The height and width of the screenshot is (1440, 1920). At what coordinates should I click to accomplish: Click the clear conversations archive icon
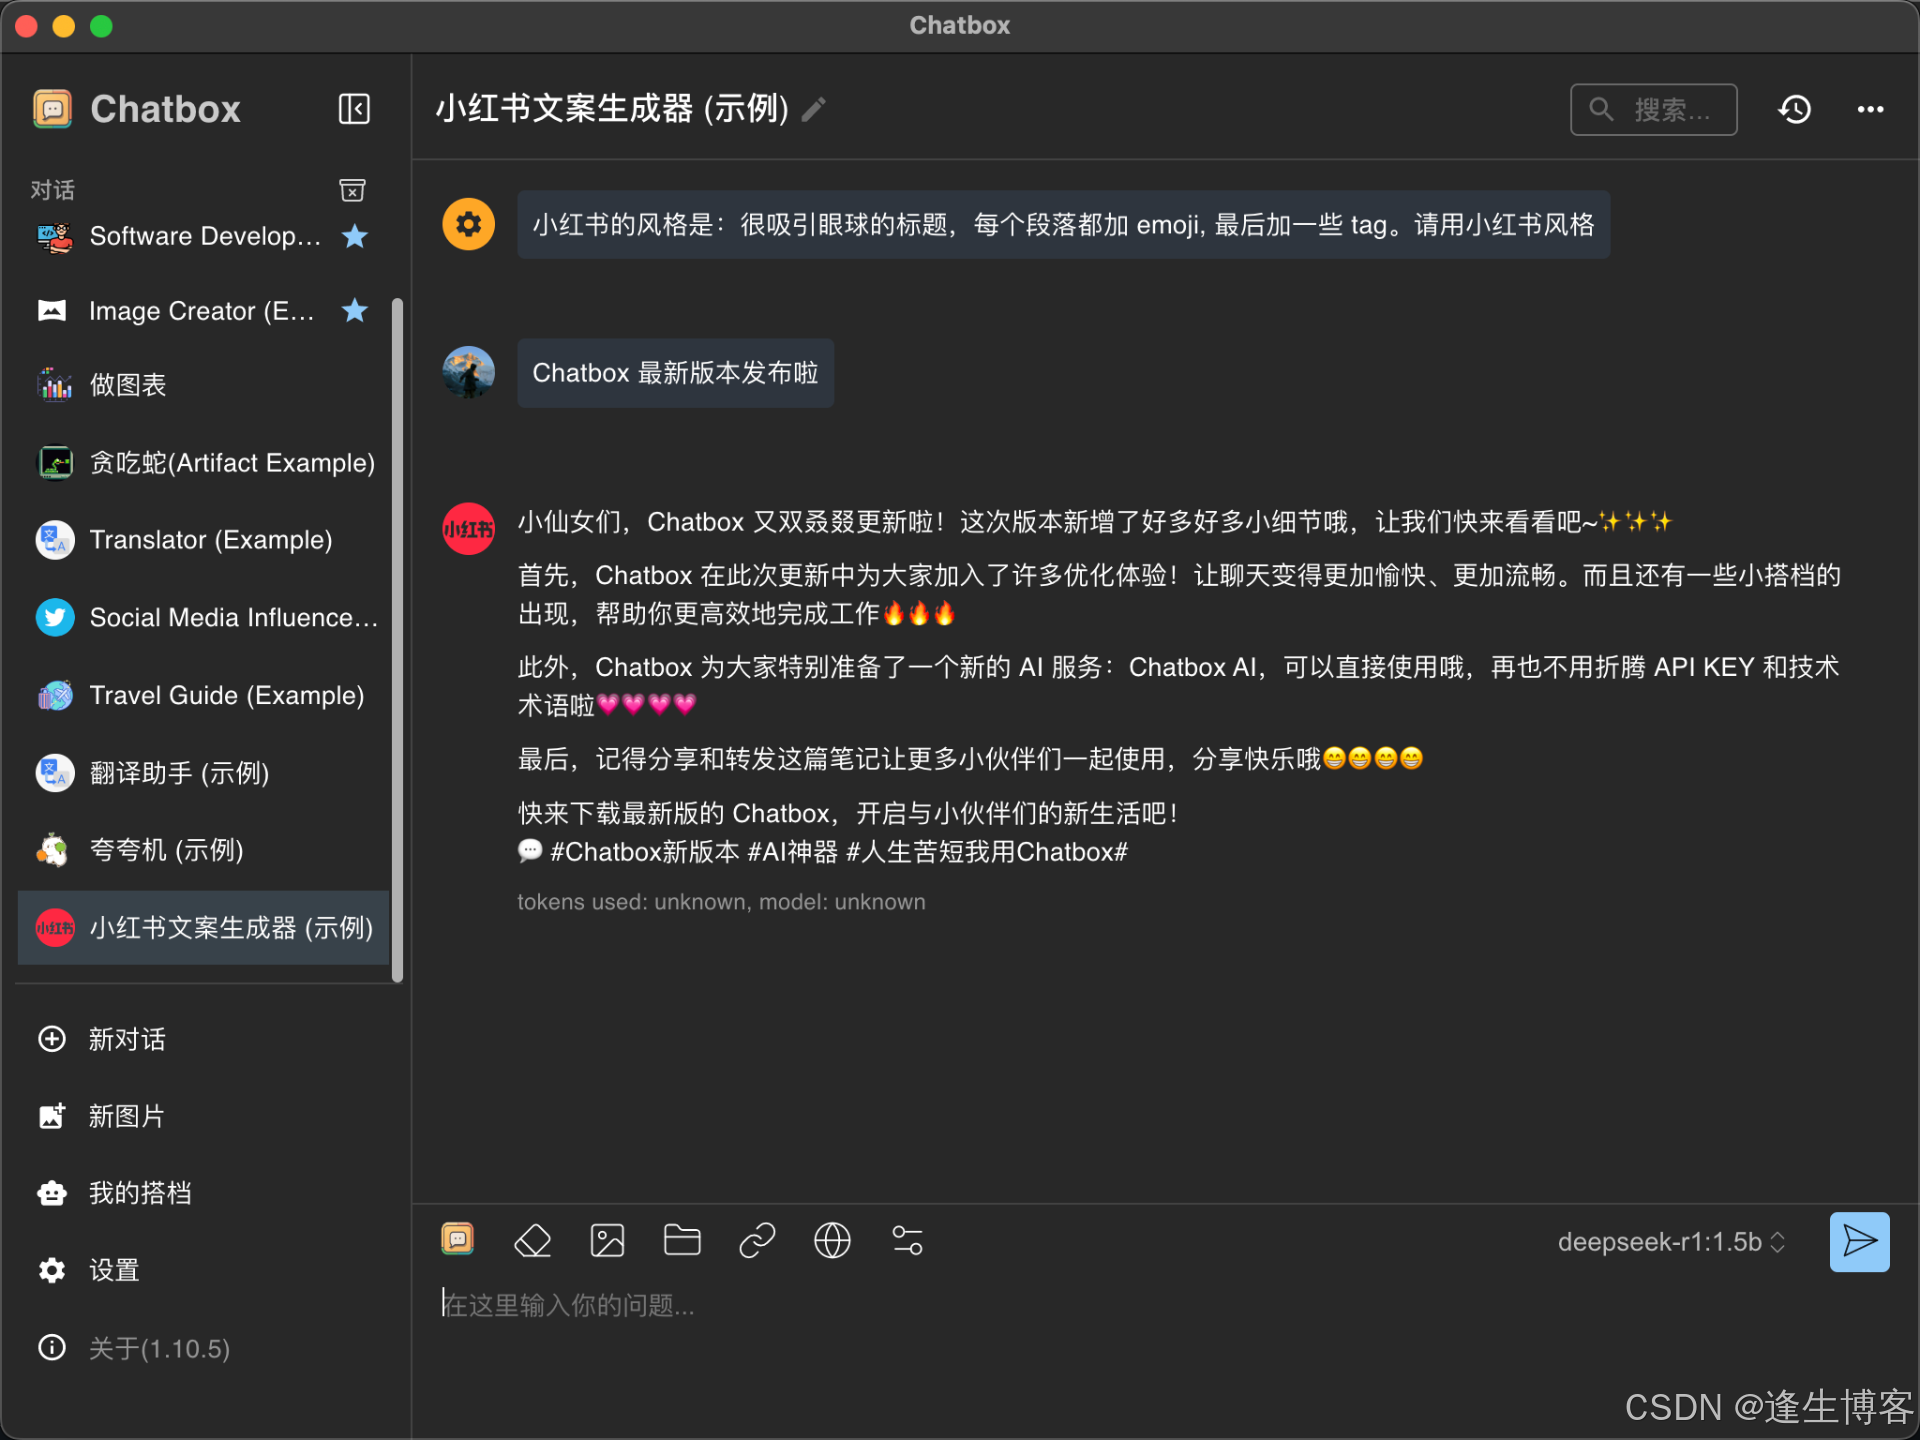pyautogui.click(x=352, y=190)
